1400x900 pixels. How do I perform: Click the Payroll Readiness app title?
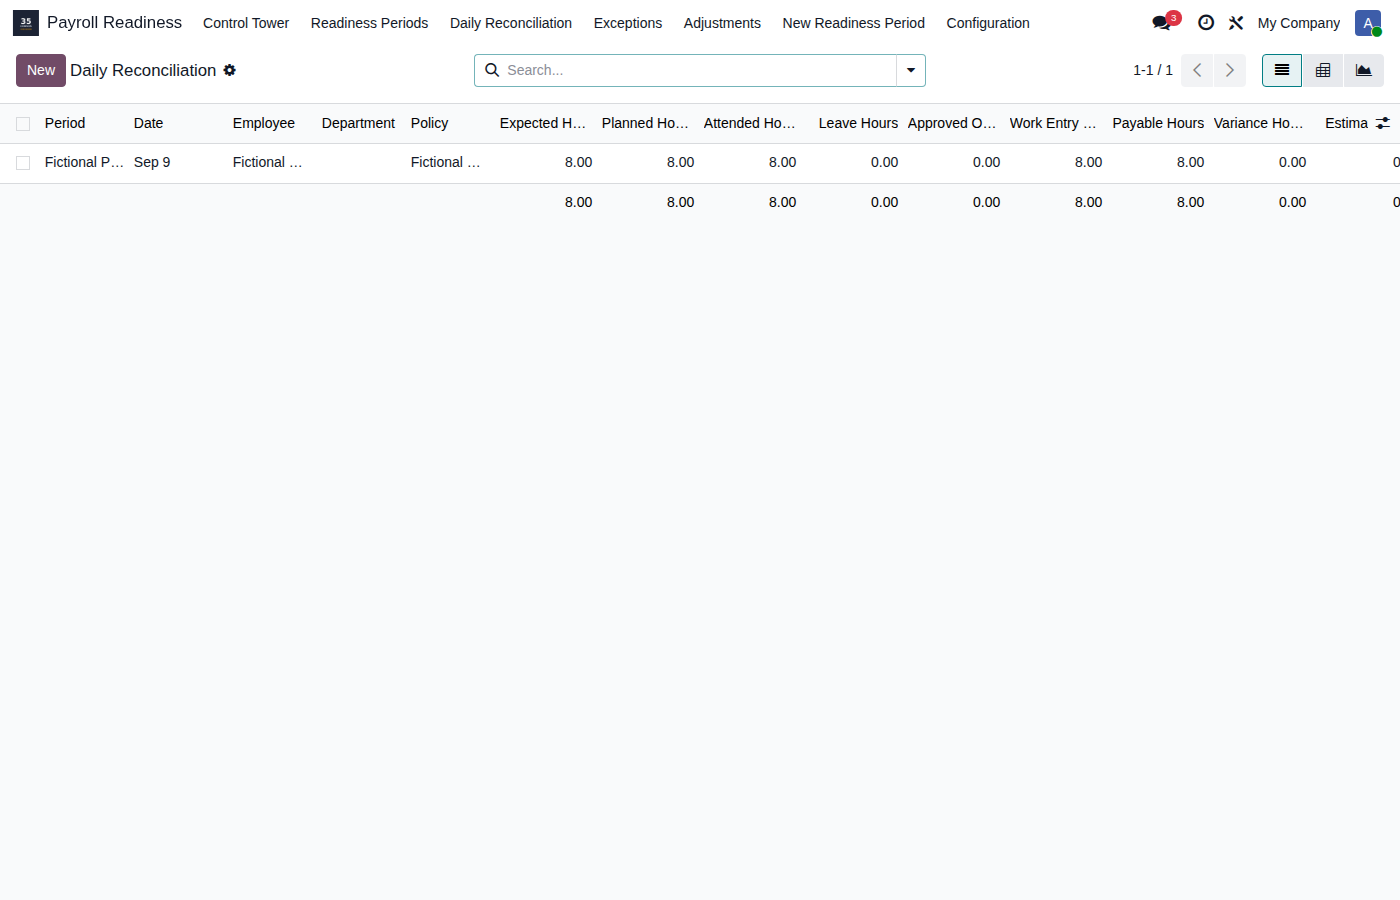115,22
